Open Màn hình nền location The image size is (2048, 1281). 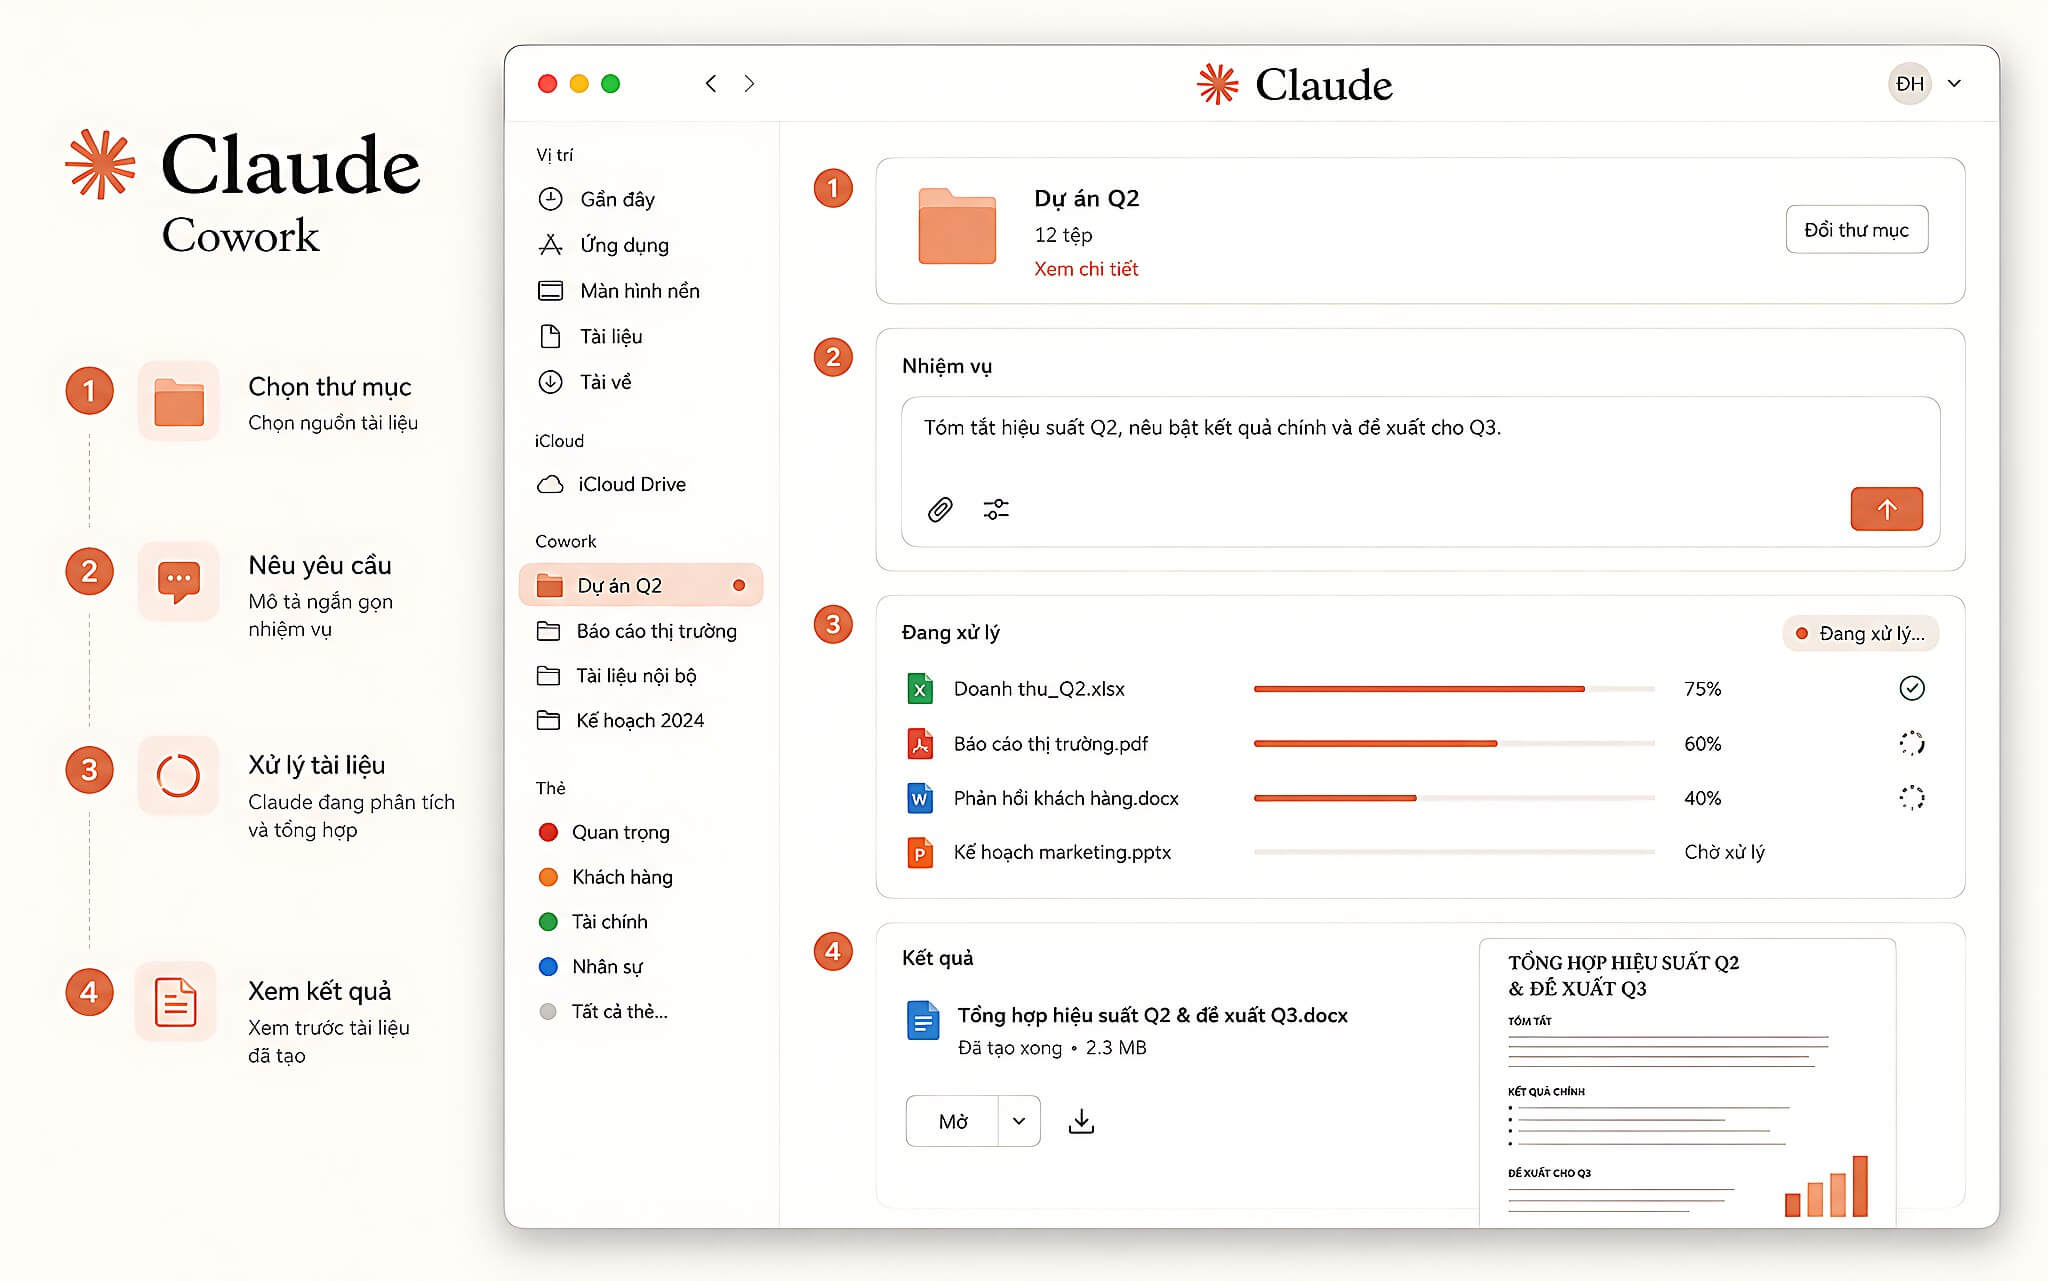coord(640,291)
